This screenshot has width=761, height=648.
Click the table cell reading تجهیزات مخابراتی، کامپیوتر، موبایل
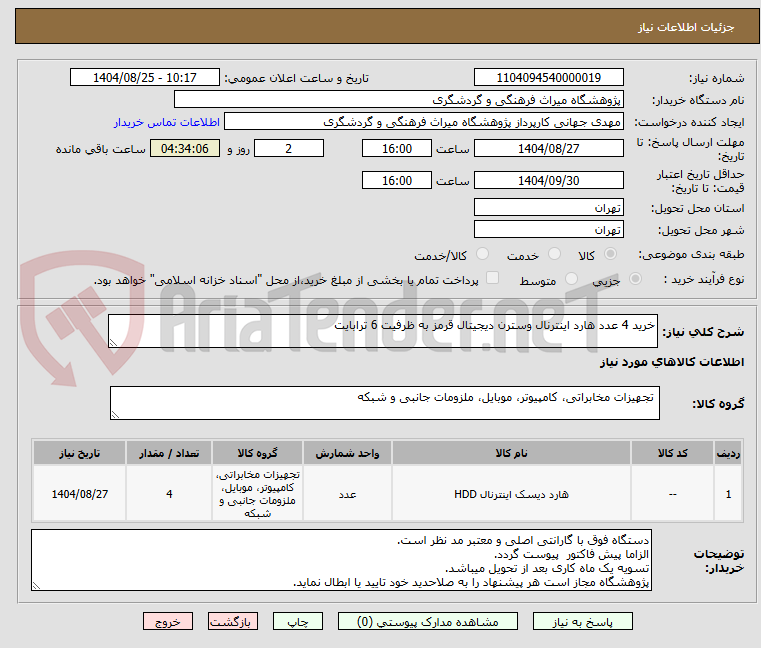click(257, 494)
